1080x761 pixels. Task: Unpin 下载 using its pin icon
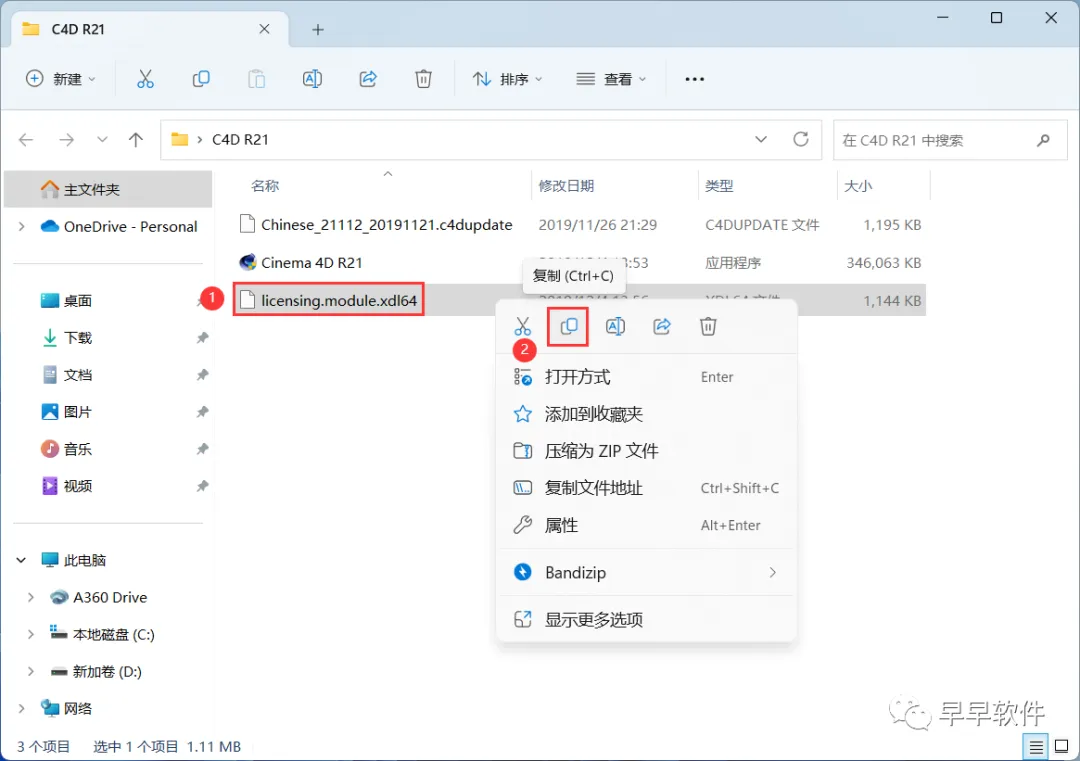pos(202,337)
